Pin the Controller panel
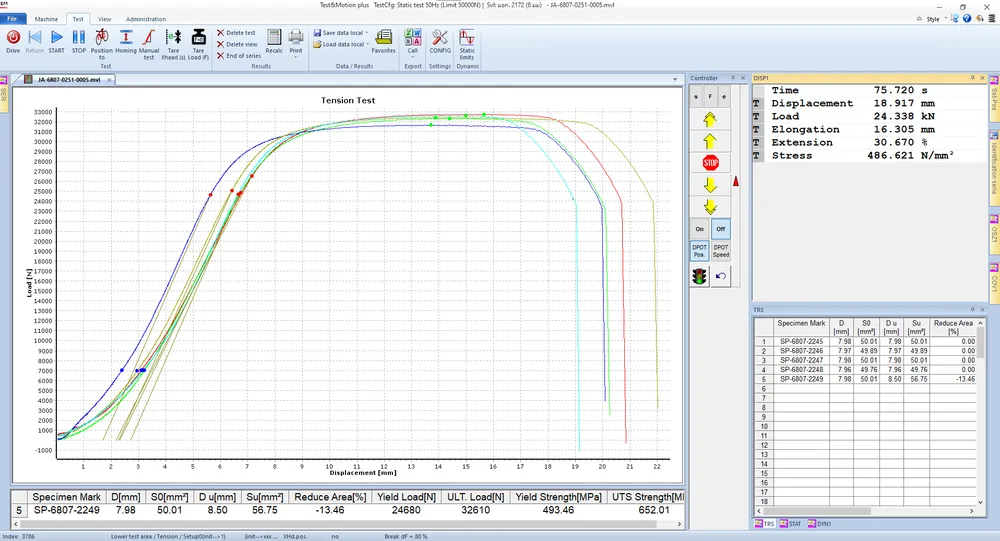 [x=733, y=78]
